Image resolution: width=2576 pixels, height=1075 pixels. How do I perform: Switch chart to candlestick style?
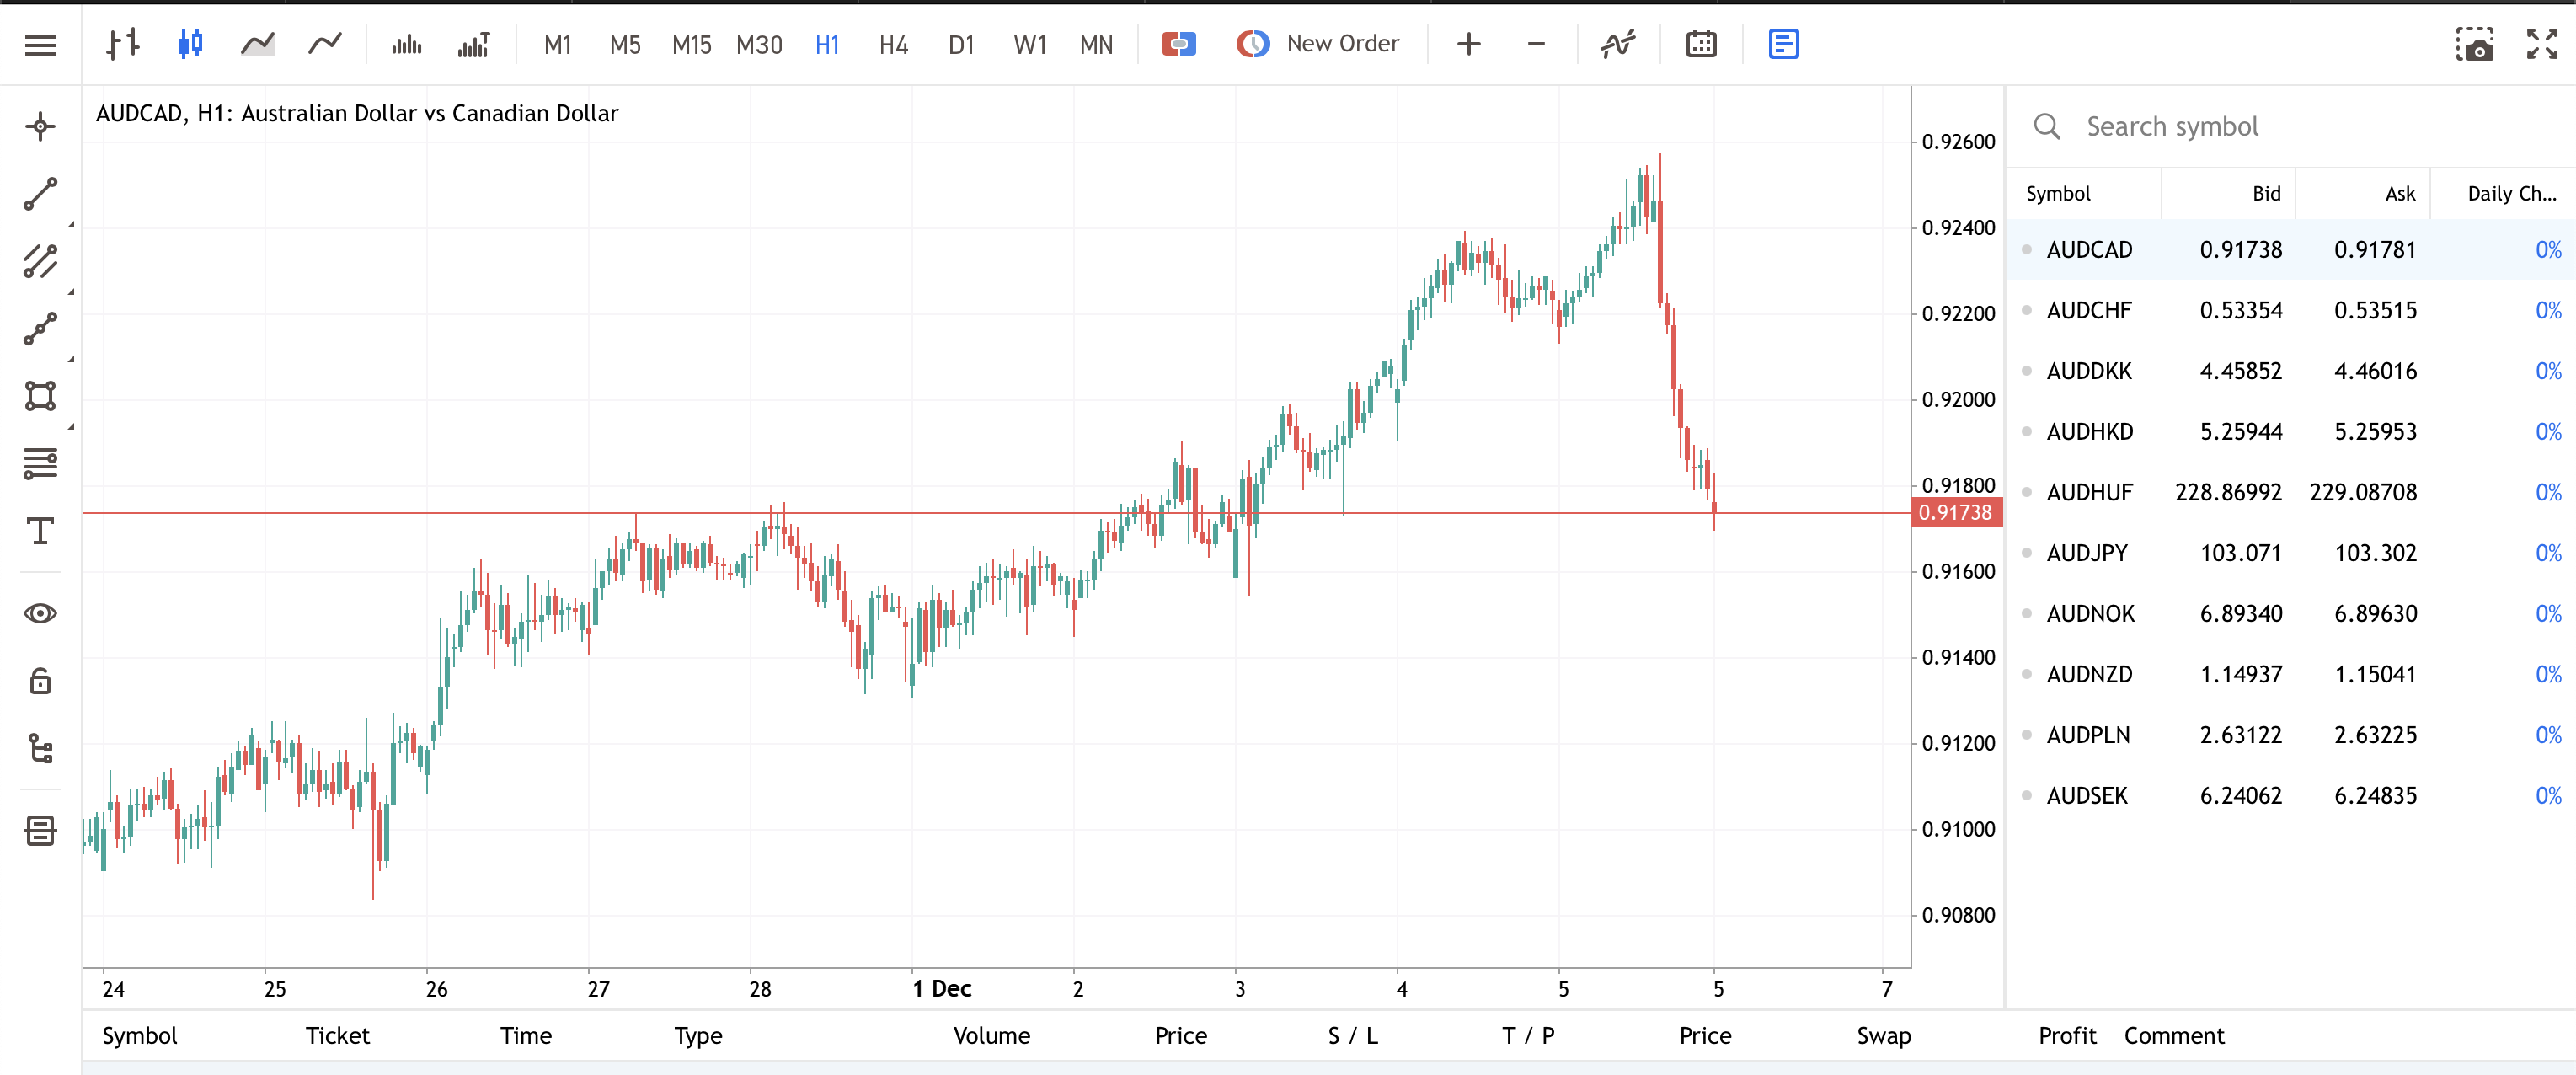(190, 44)
